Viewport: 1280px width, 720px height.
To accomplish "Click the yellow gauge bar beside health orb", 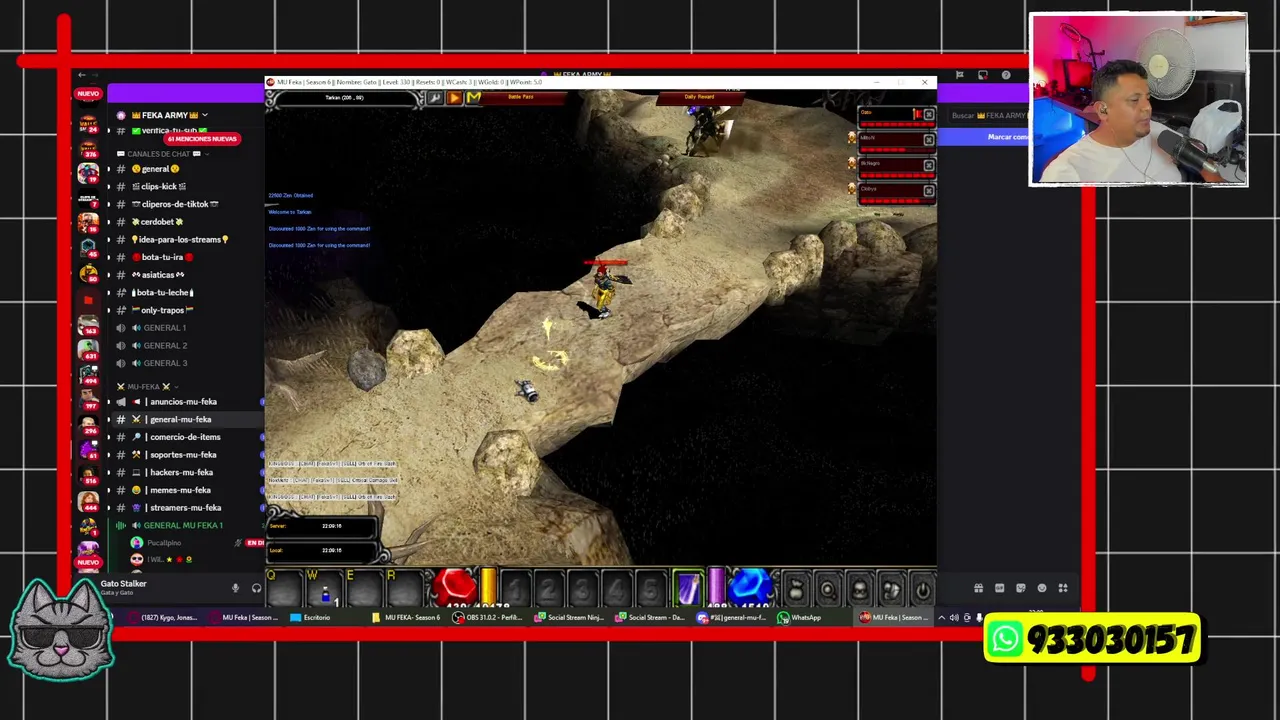I will click(488, 588).
